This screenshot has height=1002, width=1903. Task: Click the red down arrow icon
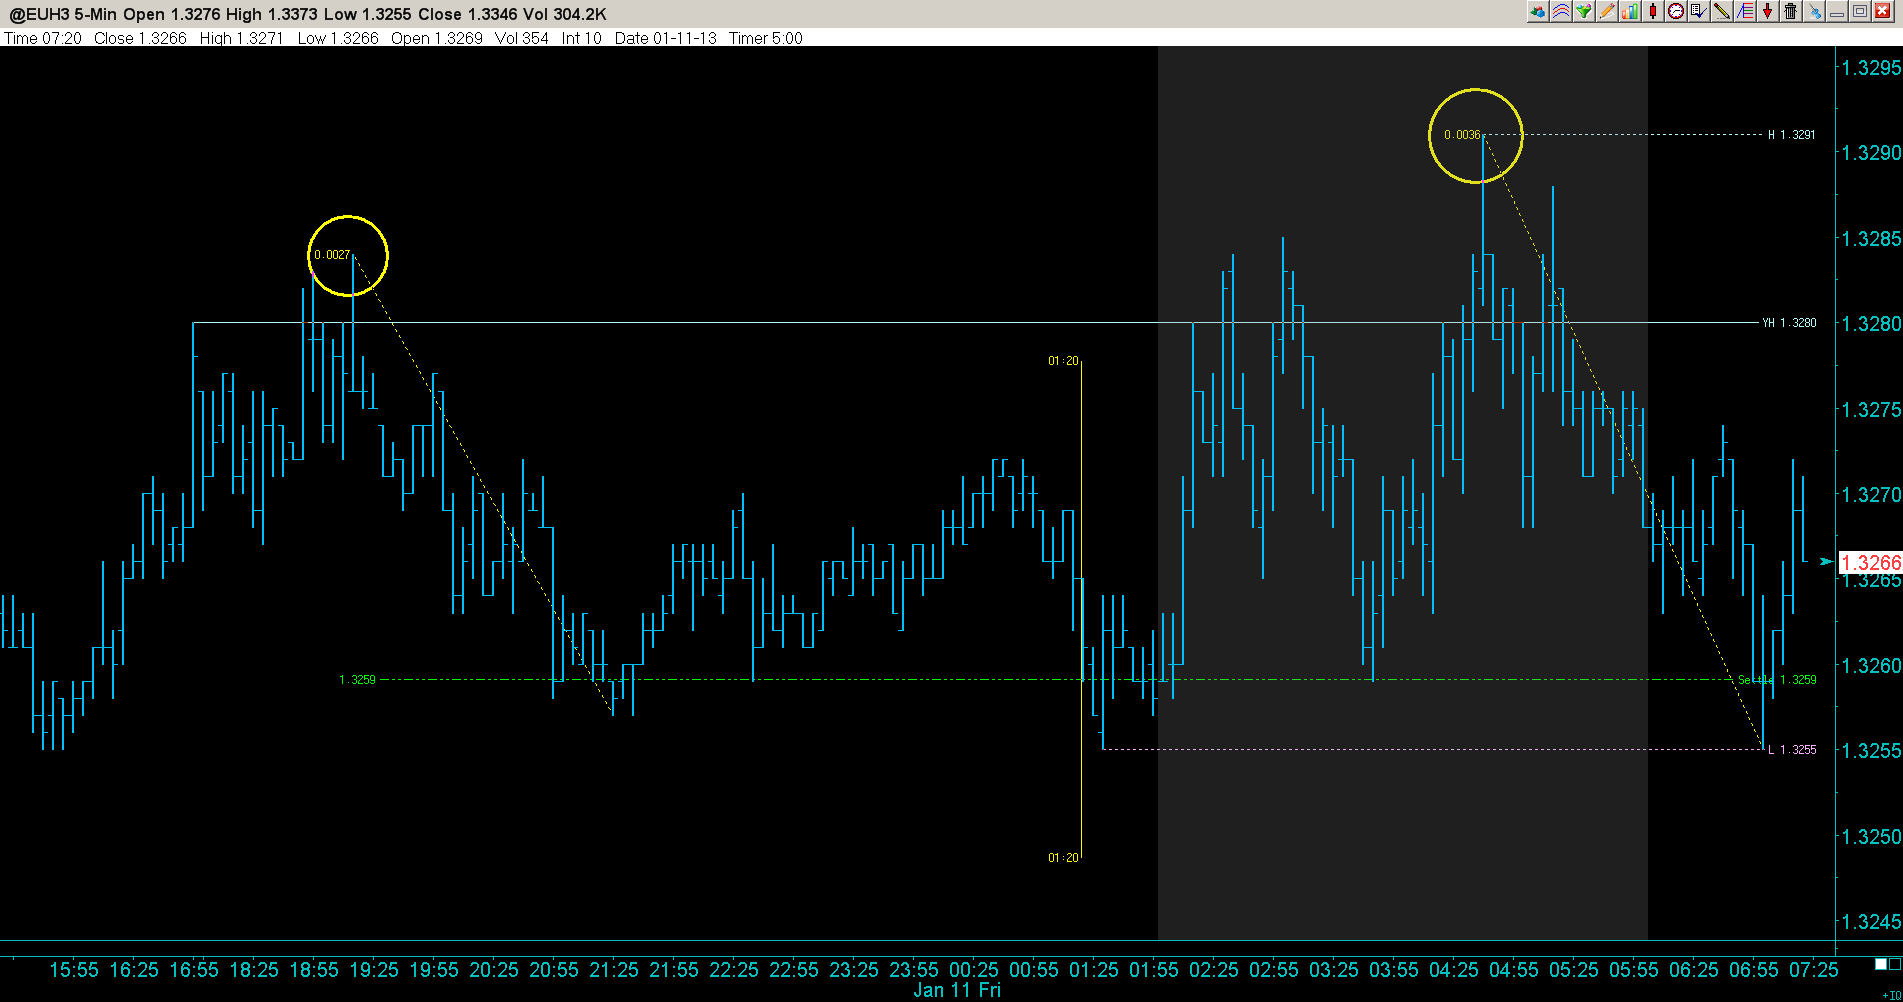1768,11
